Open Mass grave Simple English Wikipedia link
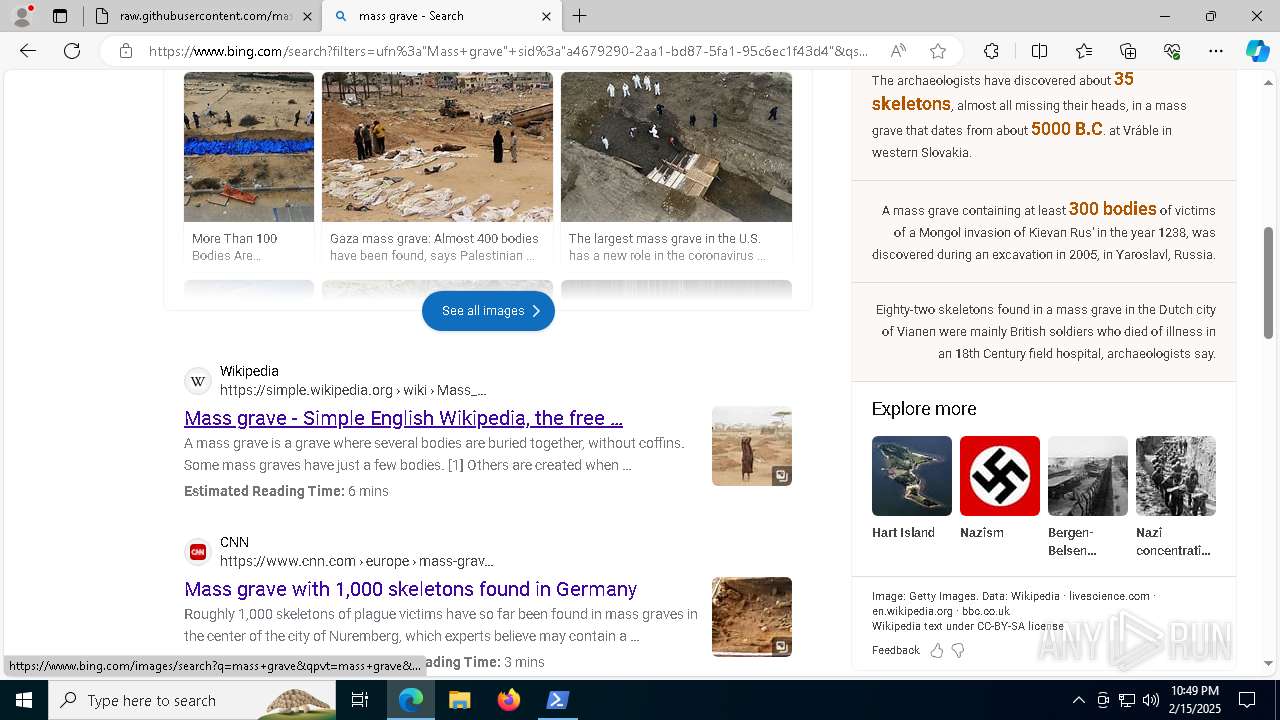 [x=403, y=418]
